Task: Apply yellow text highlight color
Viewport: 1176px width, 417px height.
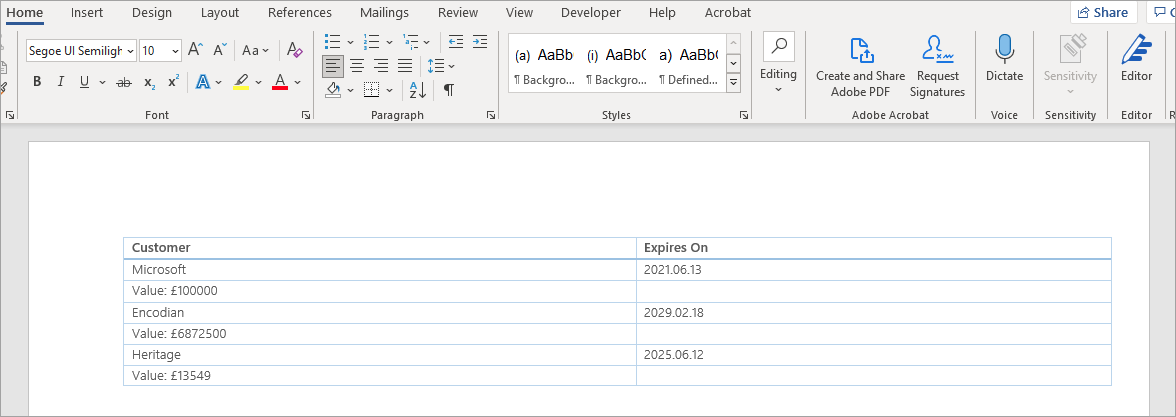Action: [241, 82]
